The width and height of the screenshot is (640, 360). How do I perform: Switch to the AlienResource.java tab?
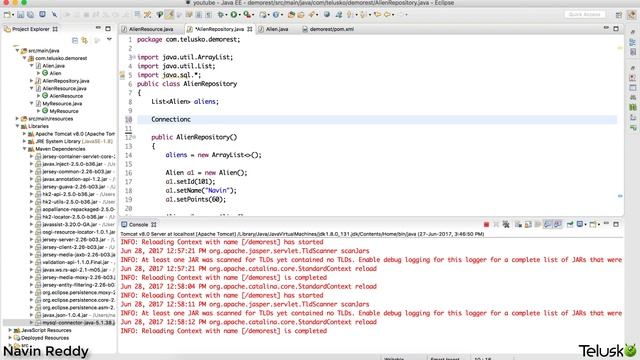click(151, 29)
